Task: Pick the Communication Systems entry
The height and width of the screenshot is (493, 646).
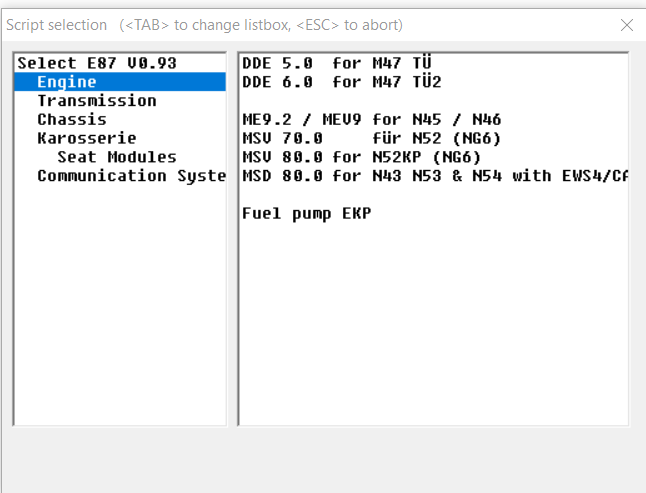Action: pyautogui.click(x=130, y=176)
